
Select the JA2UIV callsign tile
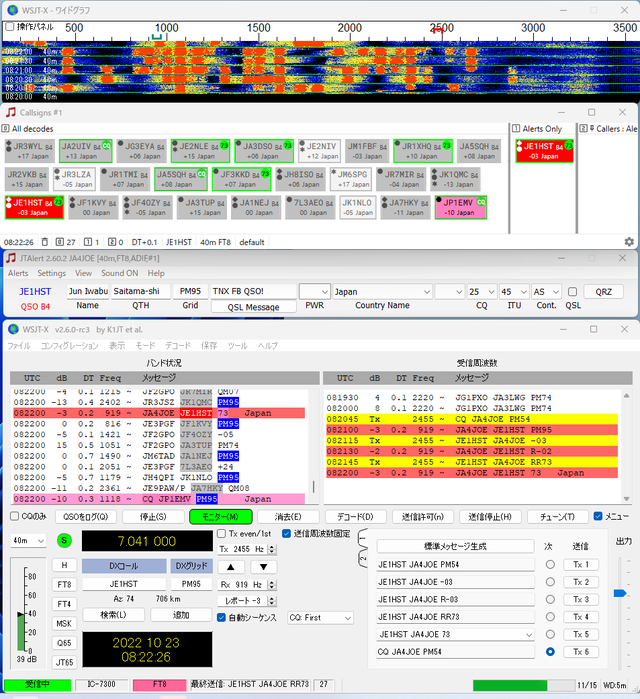[85, 151]
